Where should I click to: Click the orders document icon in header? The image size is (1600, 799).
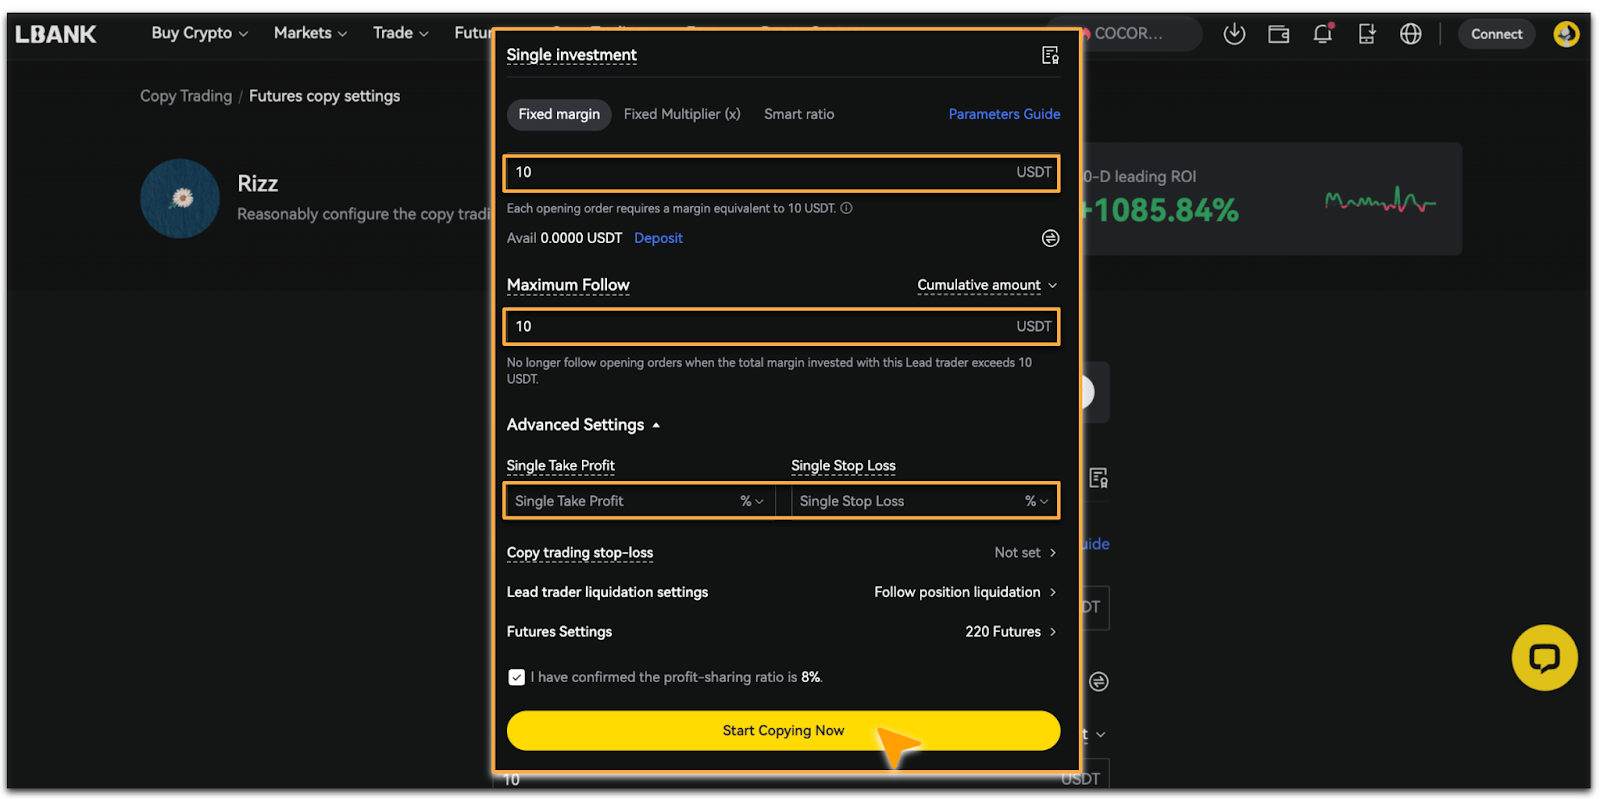tap(1367, 34)
